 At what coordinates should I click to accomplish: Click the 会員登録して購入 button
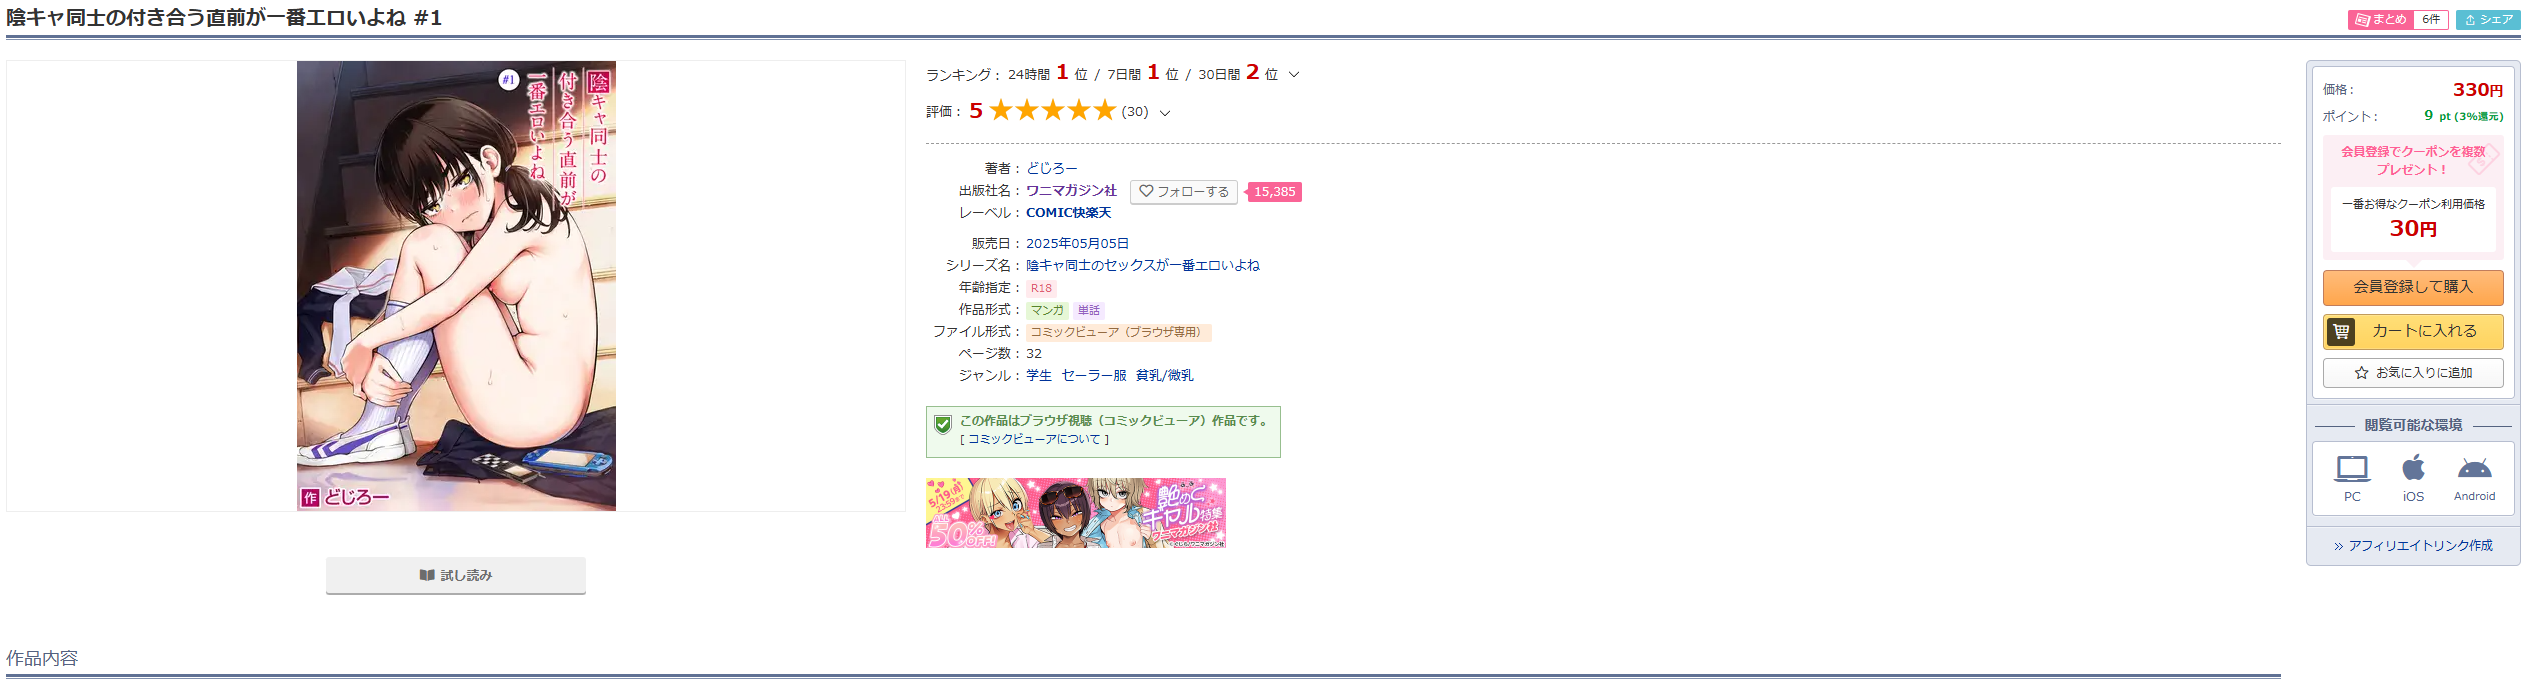click(2413, 287)
